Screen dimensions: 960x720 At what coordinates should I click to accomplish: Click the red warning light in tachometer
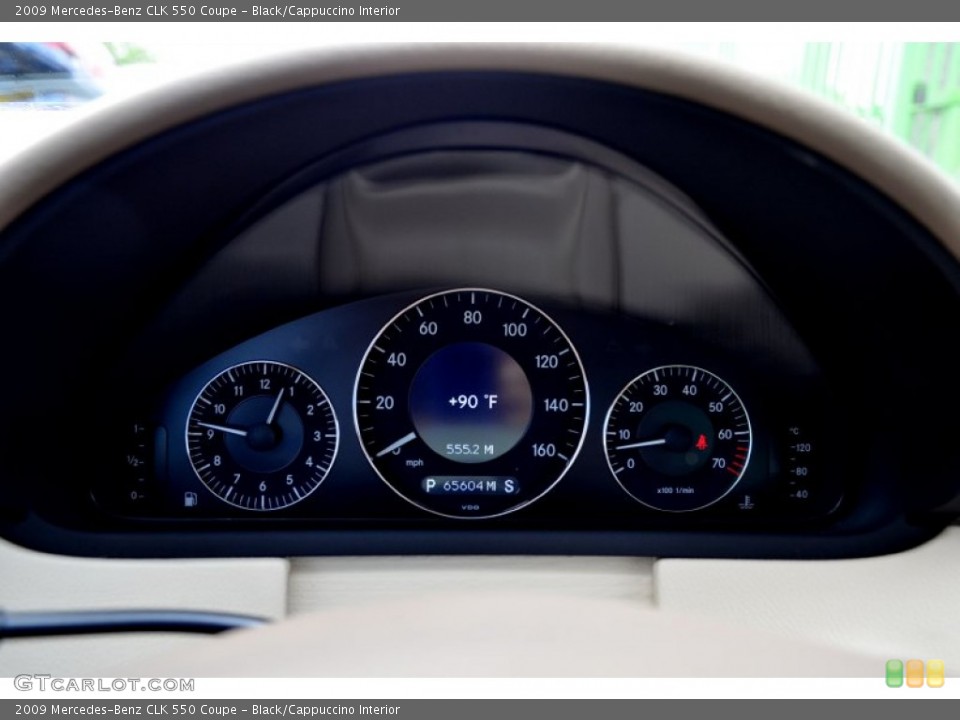pos(702,442)
